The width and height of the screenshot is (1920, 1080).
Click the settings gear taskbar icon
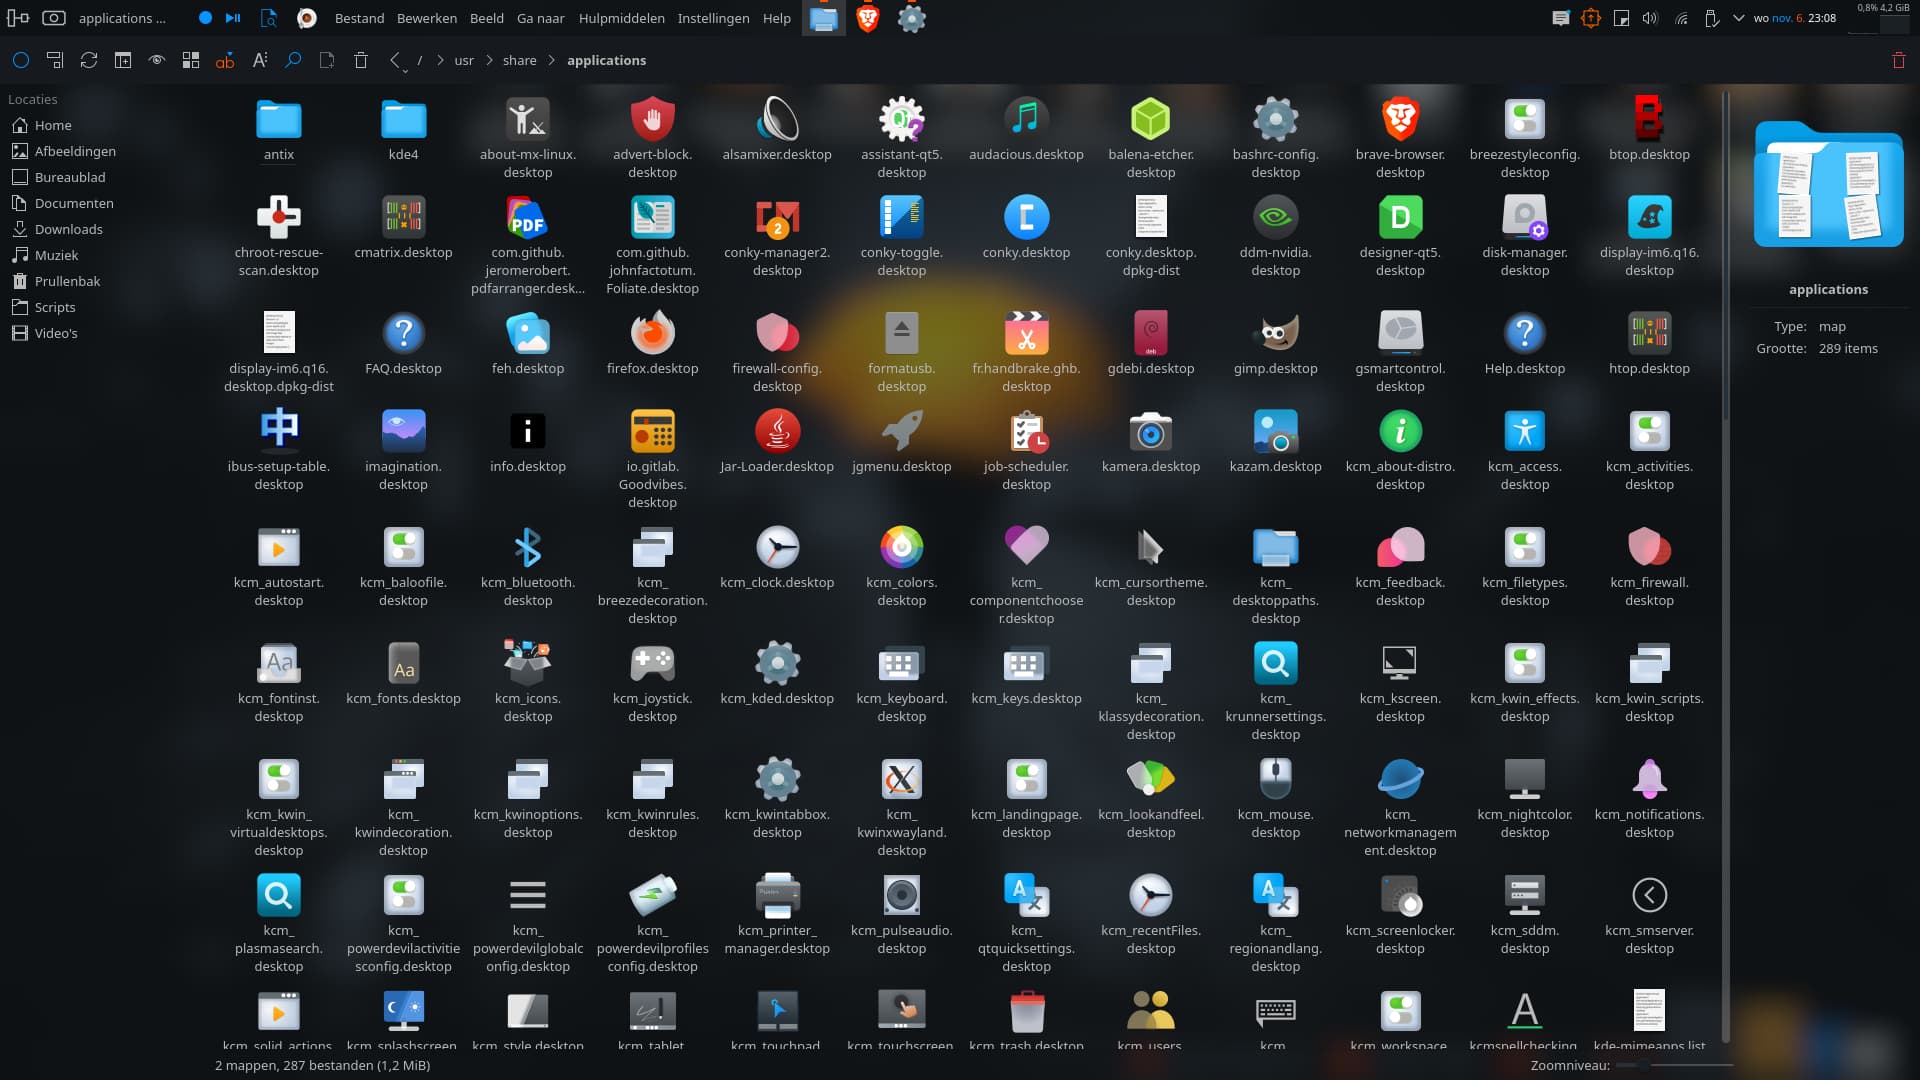pos(911,18)
